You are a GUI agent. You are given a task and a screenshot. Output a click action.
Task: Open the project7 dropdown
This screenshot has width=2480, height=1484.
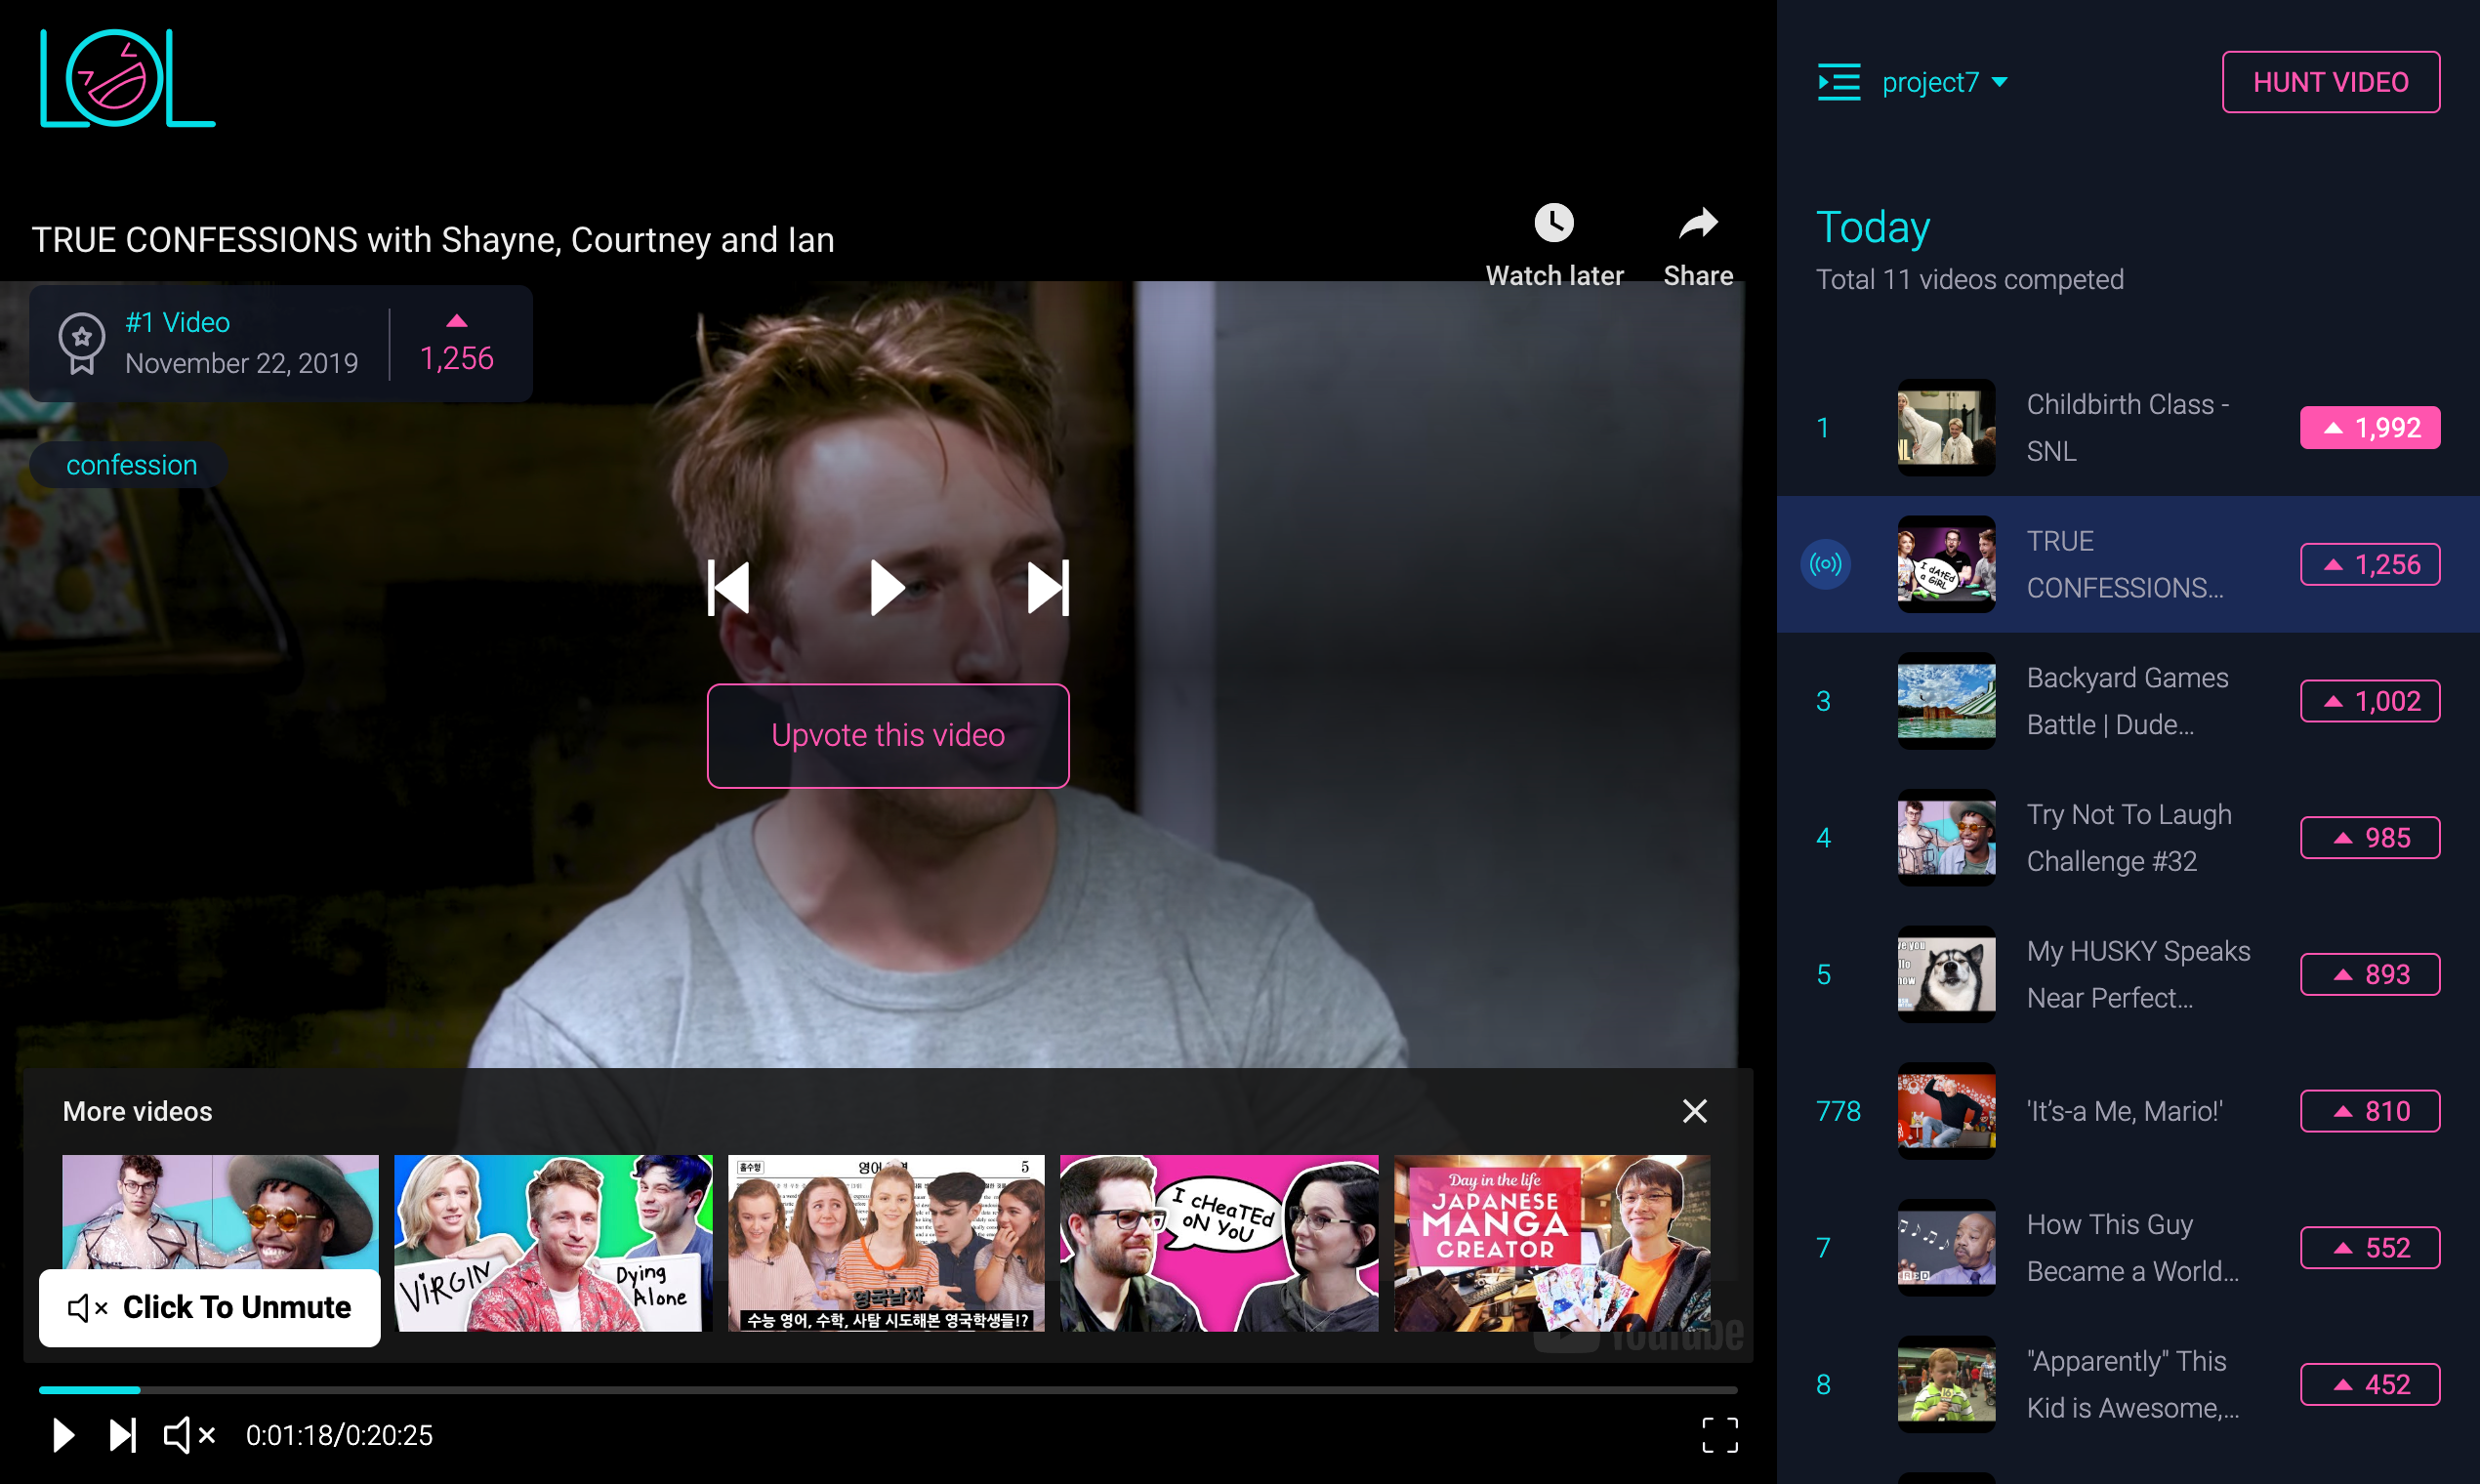coord(1945,82)
